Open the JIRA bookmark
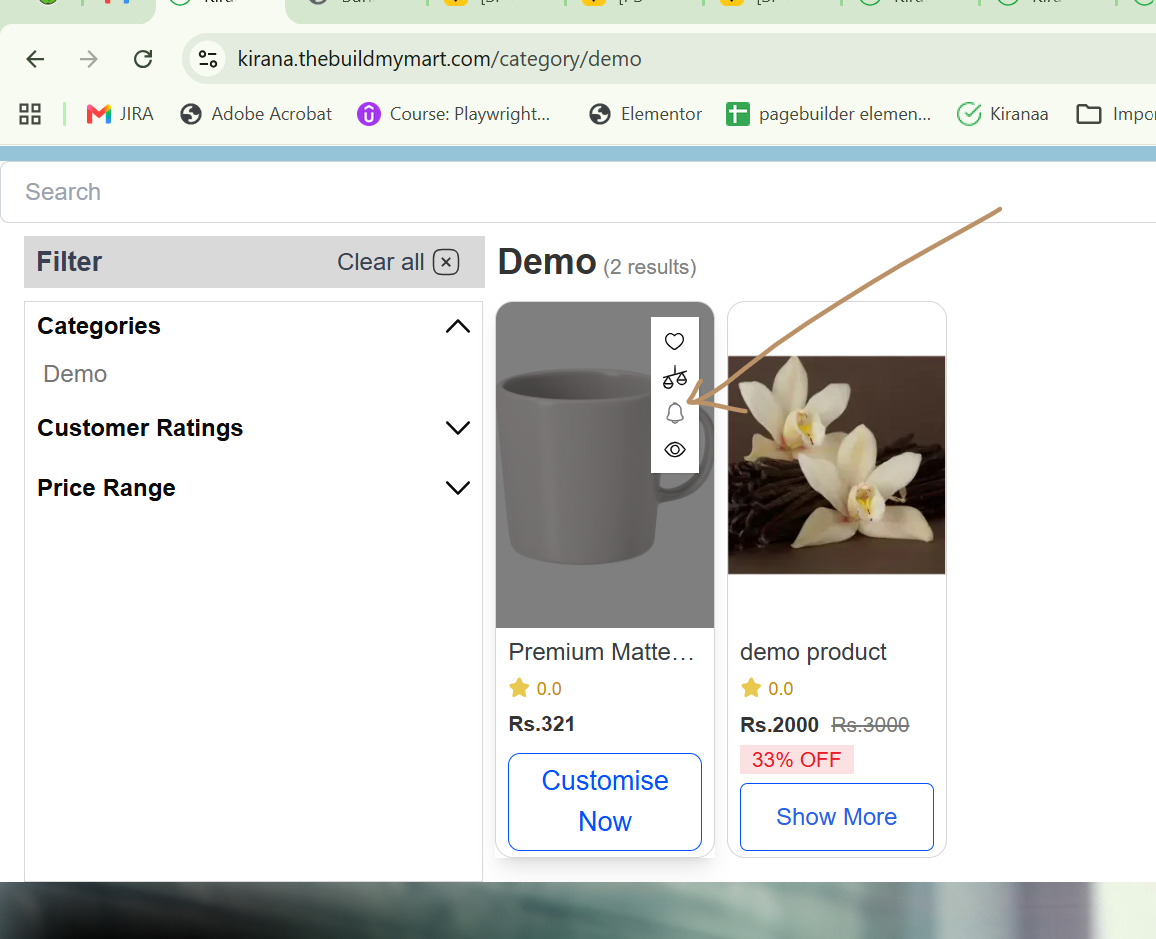 point(120,114)
